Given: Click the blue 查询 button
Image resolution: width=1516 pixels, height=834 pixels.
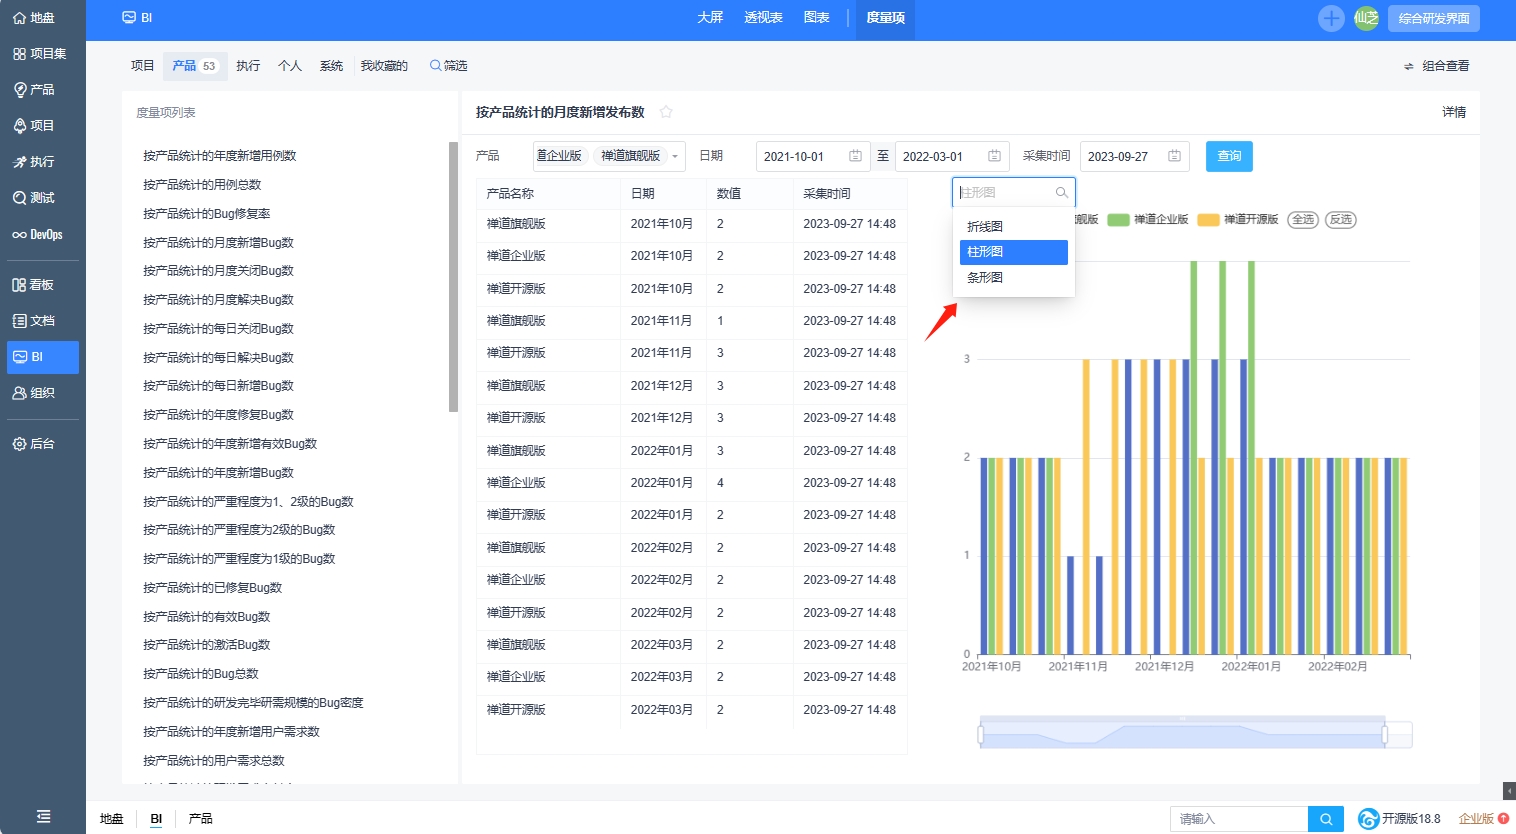Looking at the screenshot, I should 1229,156.
